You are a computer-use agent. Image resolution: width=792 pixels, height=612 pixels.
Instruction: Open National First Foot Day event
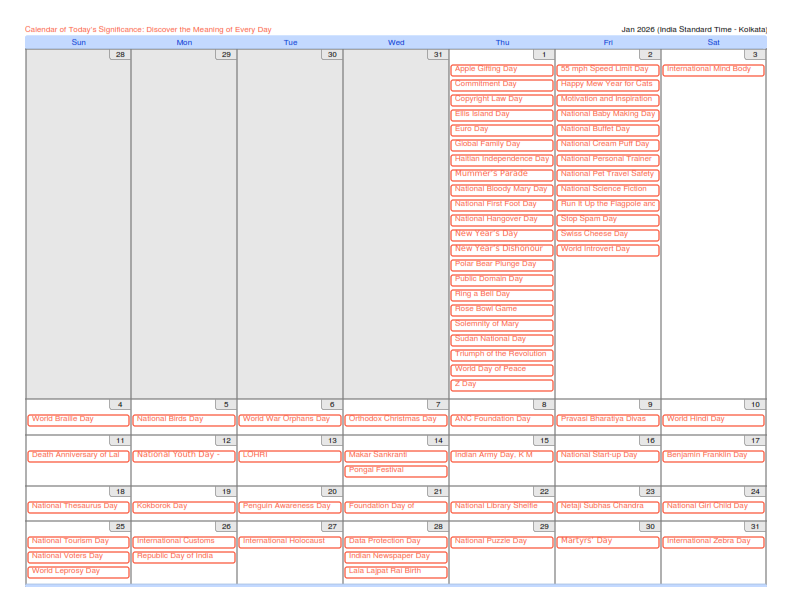coord(502,205)
